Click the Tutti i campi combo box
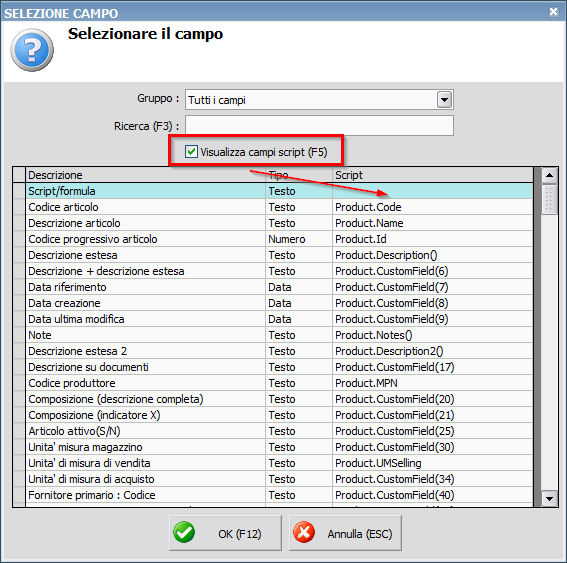 tap(319, 100)
